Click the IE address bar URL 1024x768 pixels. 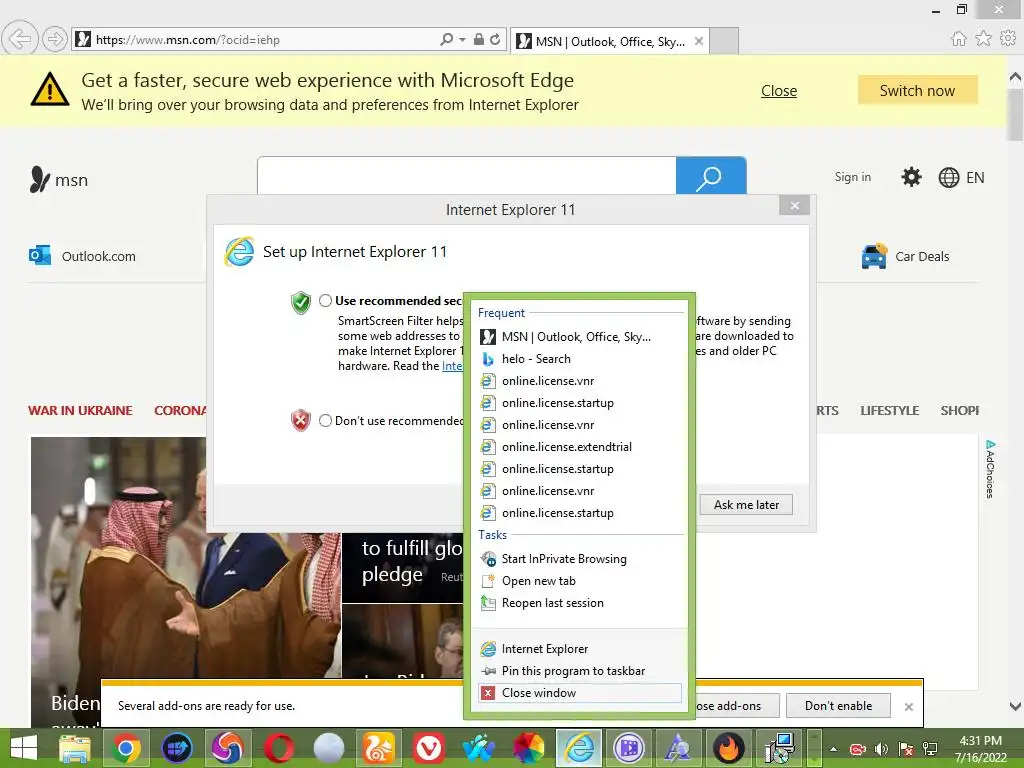(188, 40)
